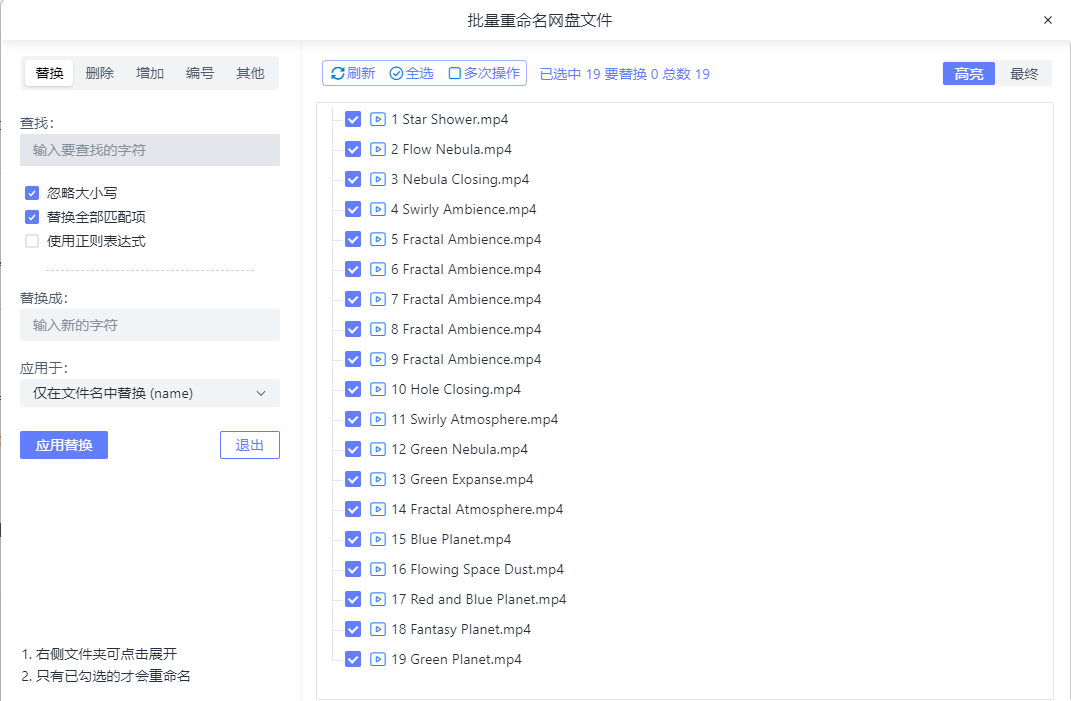Viewport: 1071px width, 701px height.
Task: Select the 最终 view mode
Action: [1024, 74]
